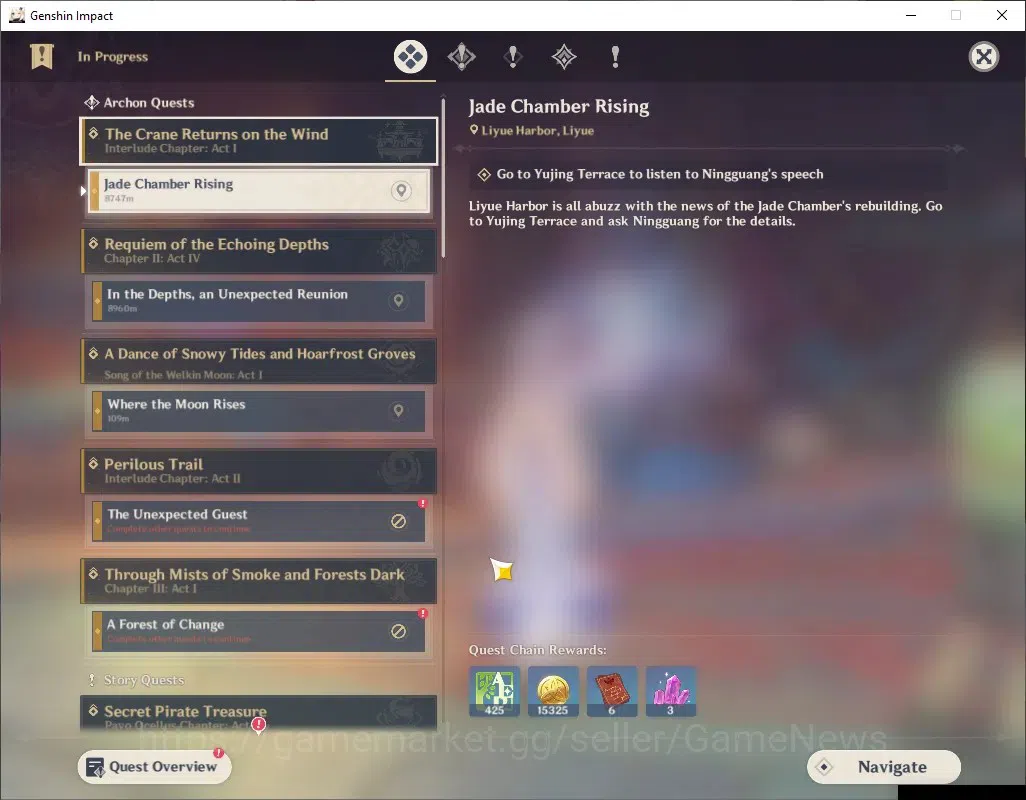Click location pin on In the Depths quest

398,300
